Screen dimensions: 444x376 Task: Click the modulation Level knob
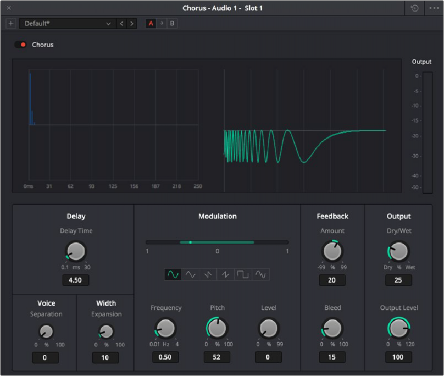[x=268, y=328]
